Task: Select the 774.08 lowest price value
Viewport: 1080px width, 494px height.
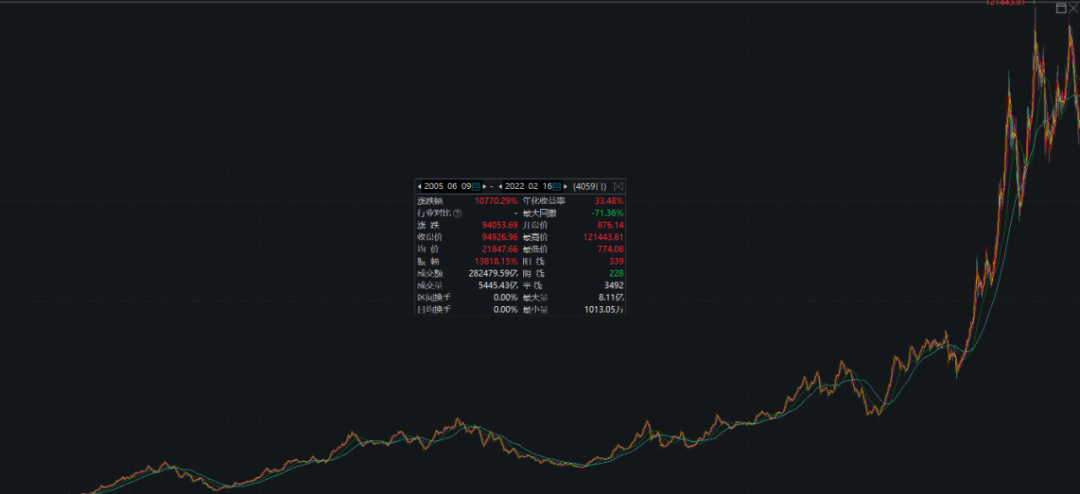Action: (610, 249)
